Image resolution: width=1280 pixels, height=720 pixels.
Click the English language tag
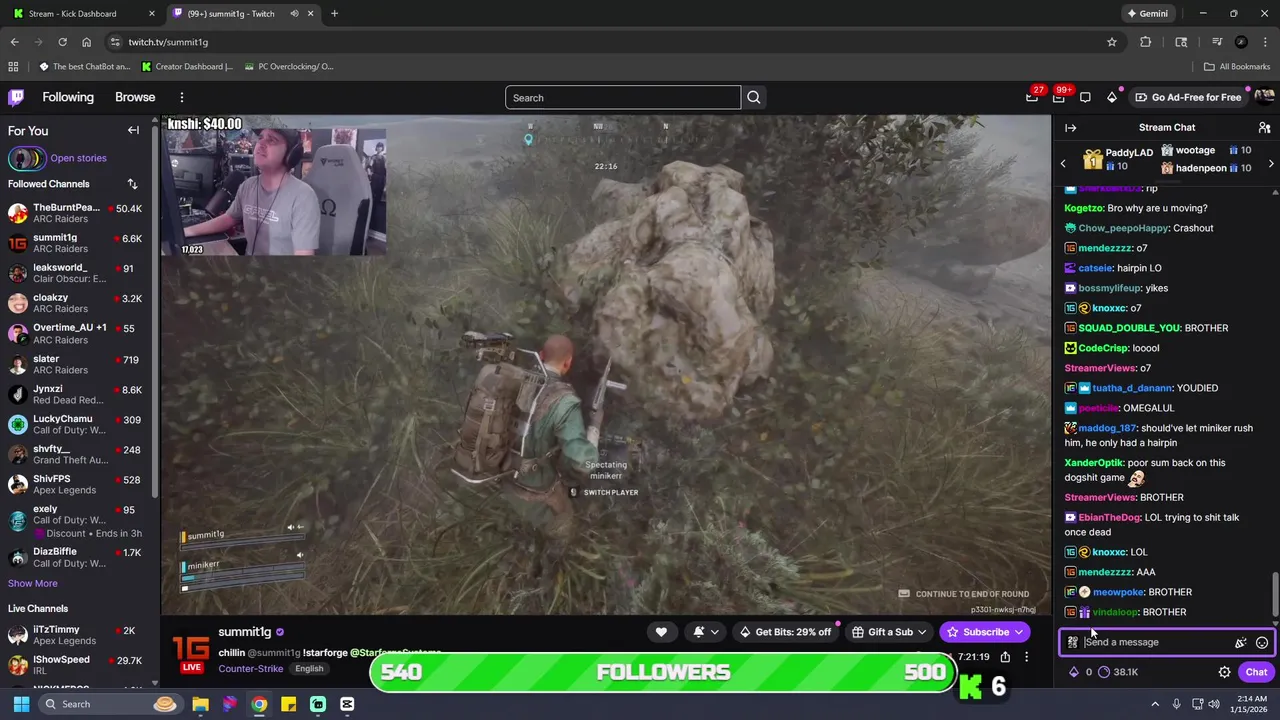pyautogui.click(x=309, y=669)
